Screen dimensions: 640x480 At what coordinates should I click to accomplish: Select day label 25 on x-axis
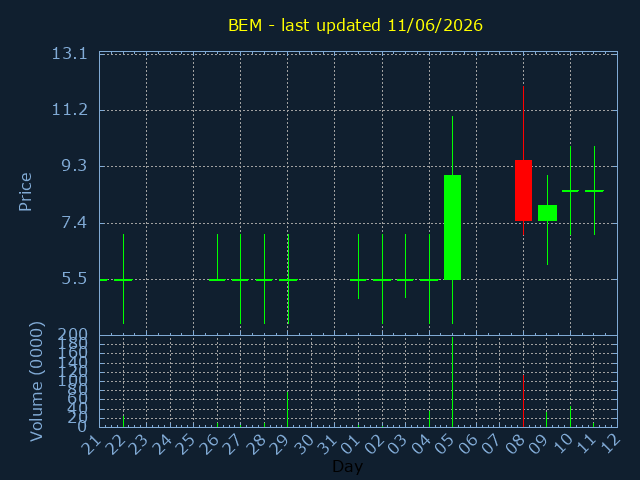point(185,445)
